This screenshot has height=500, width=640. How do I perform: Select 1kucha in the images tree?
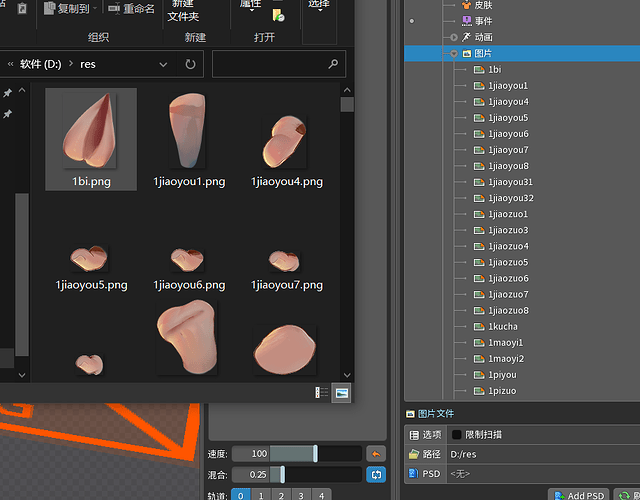(502, 327)
